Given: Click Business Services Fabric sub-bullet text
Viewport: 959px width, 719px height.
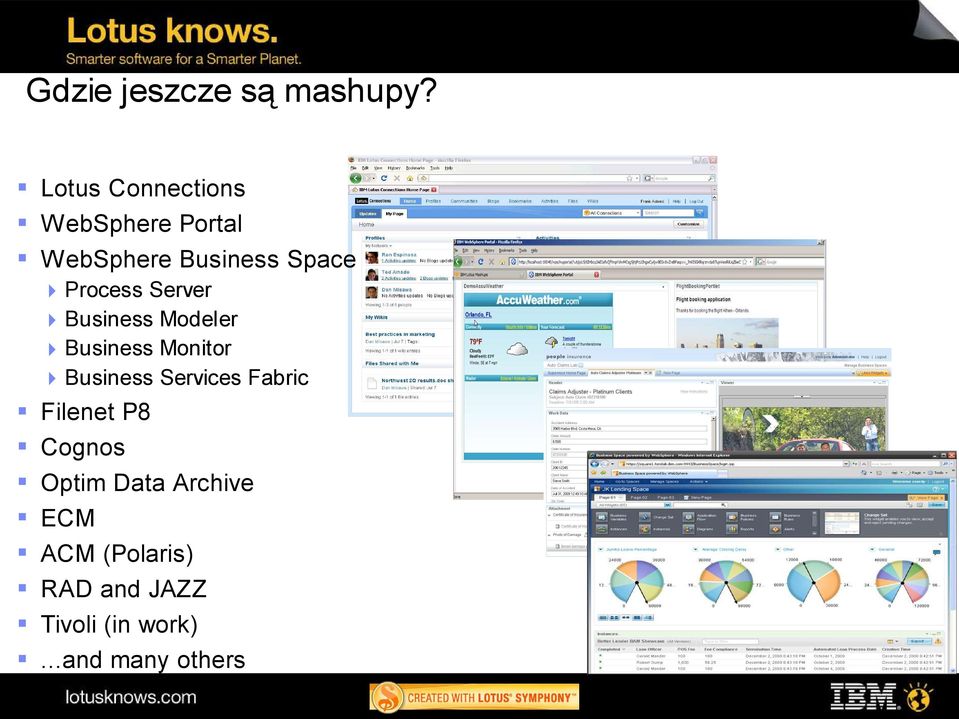Looking at the screenshot, I should click(187, 377).
